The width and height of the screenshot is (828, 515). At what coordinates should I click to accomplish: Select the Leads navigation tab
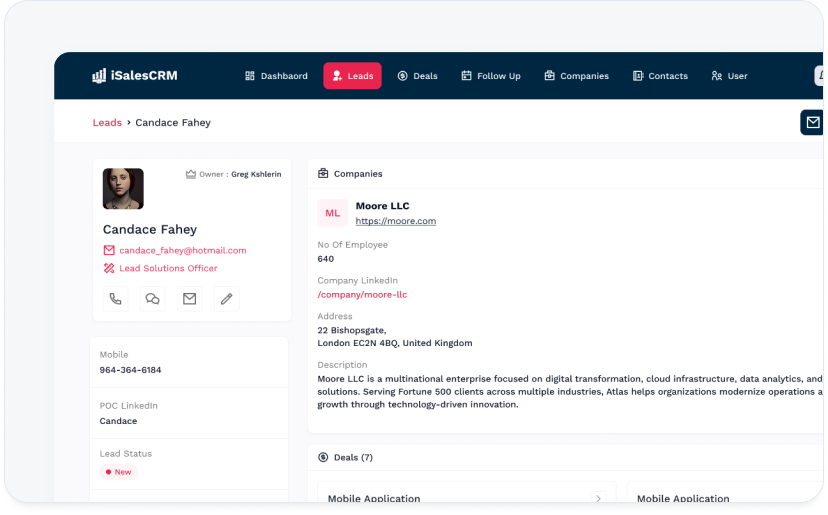[352, 76]
